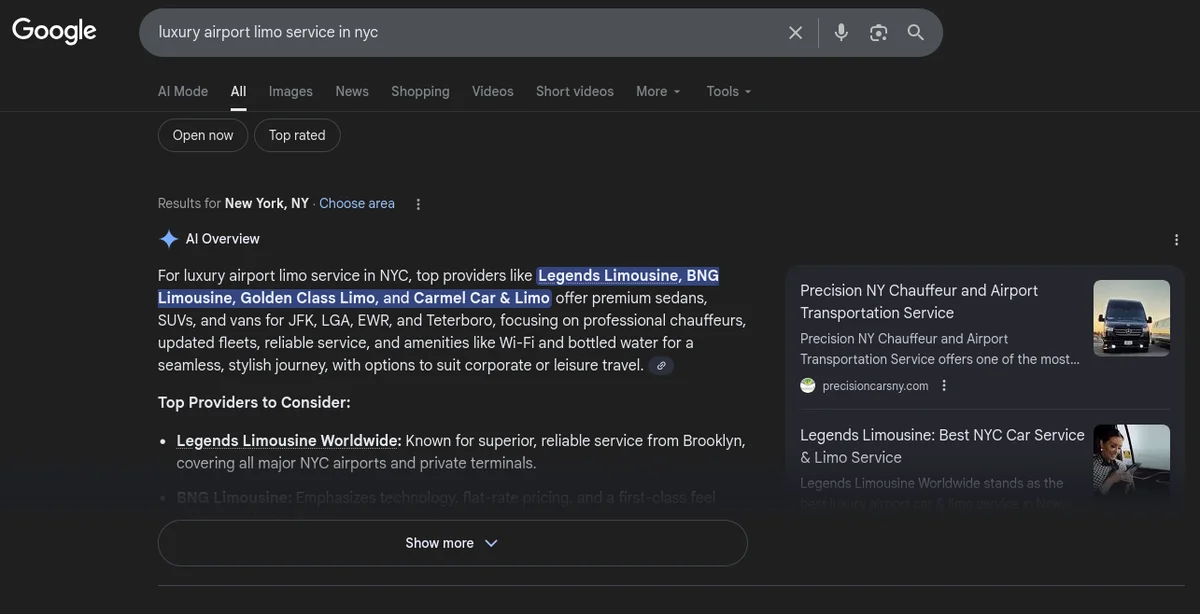
Task: Open the share link icon after the AI summary
Action: point(661,365)
